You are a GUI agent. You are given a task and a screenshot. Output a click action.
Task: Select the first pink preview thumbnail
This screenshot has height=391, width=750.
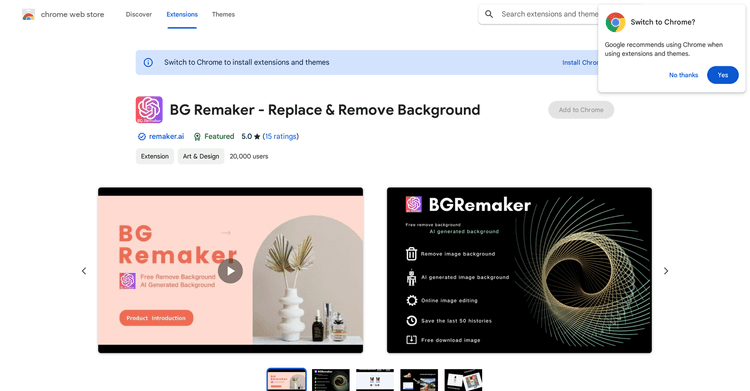[287, 380]
